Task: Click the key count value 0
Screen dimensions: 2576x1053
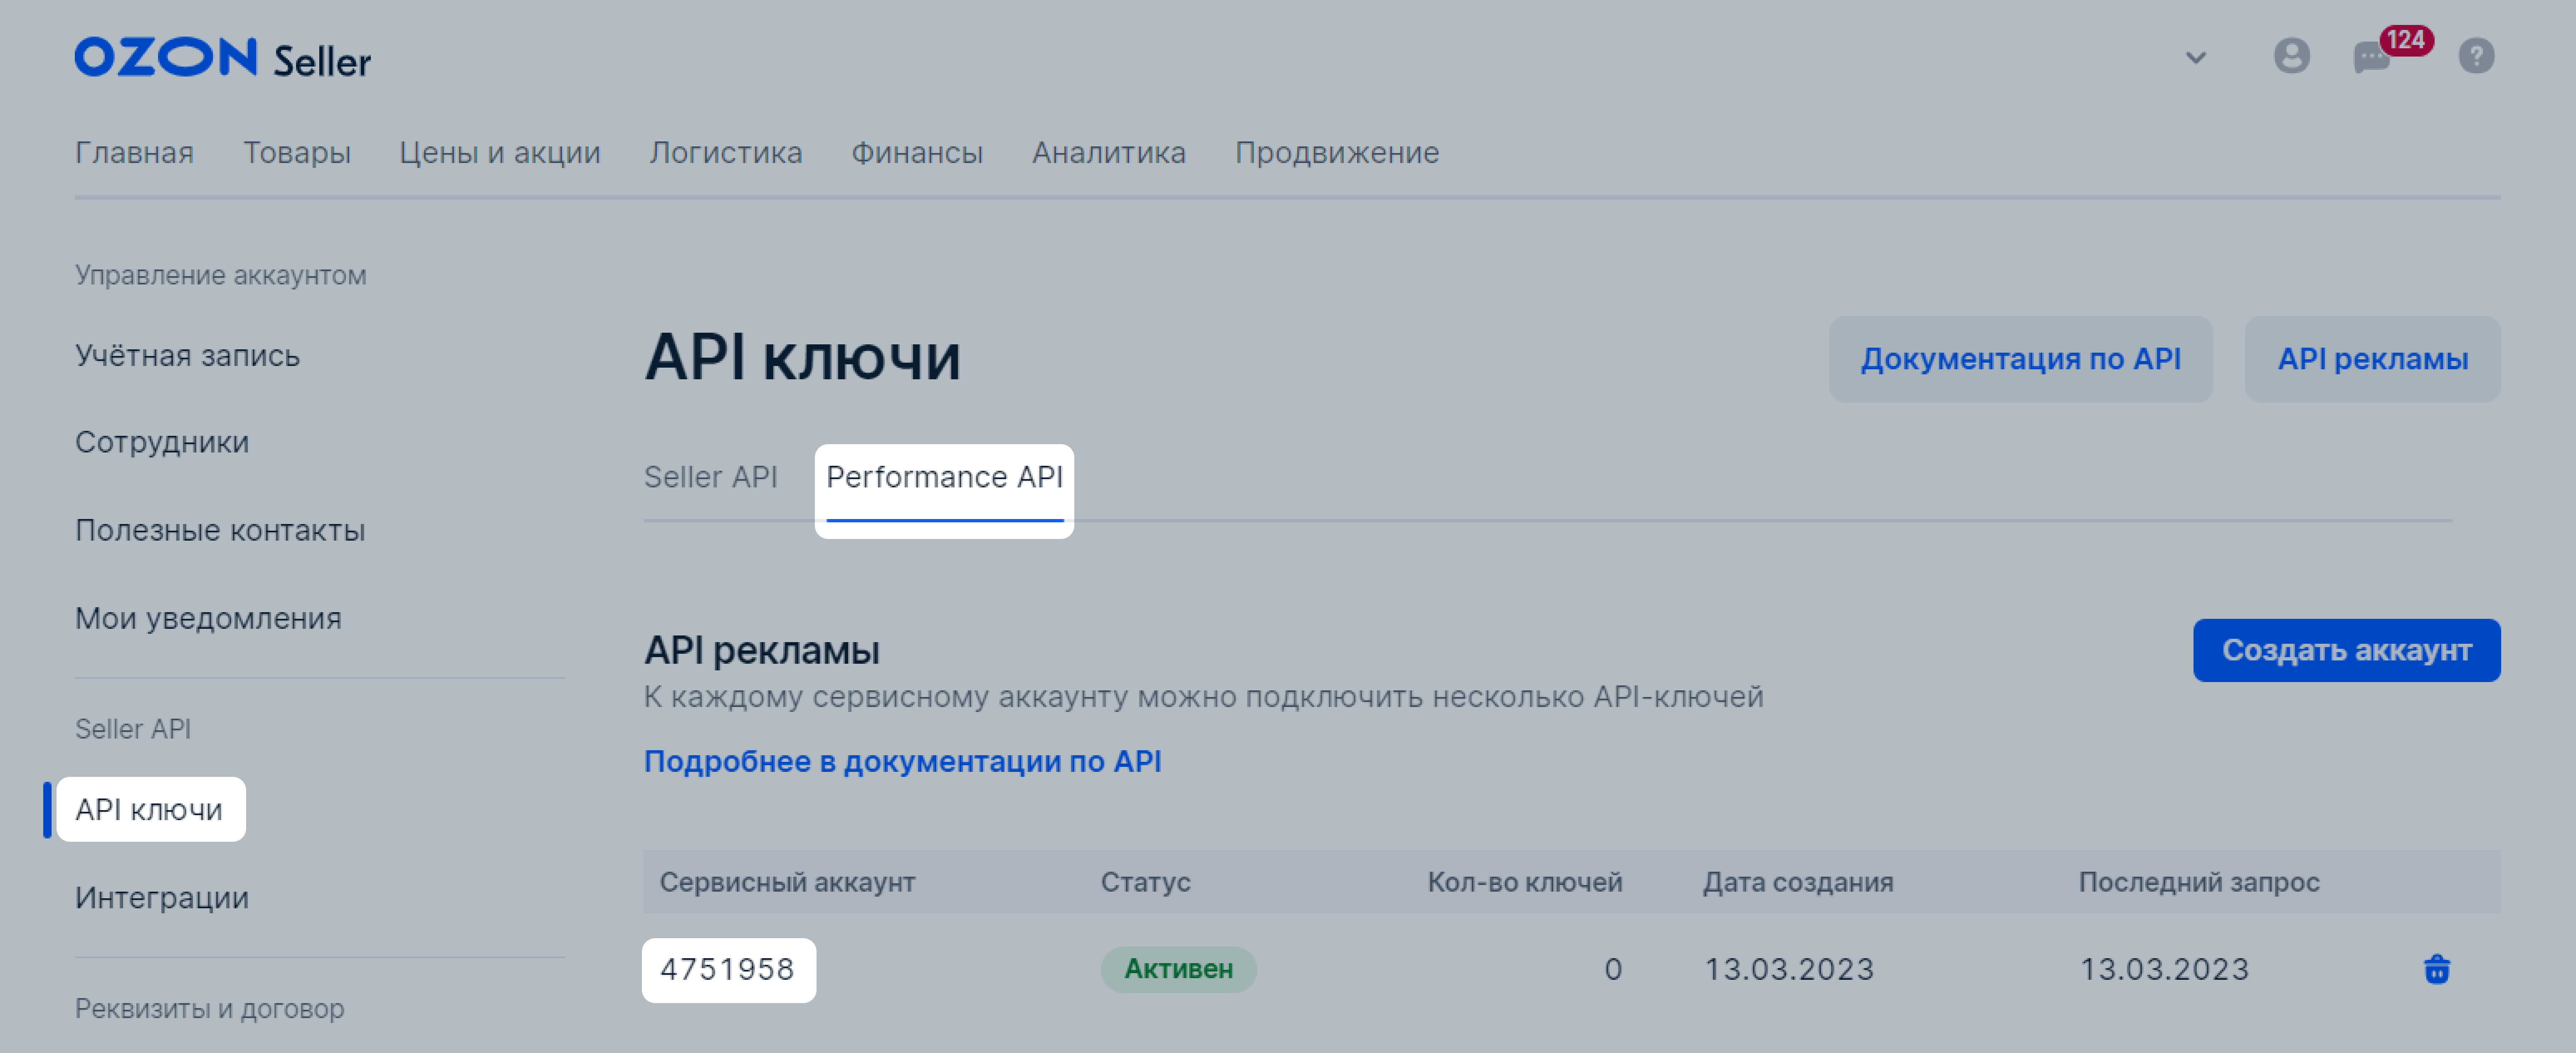Action: click(x=1613, y=969)
